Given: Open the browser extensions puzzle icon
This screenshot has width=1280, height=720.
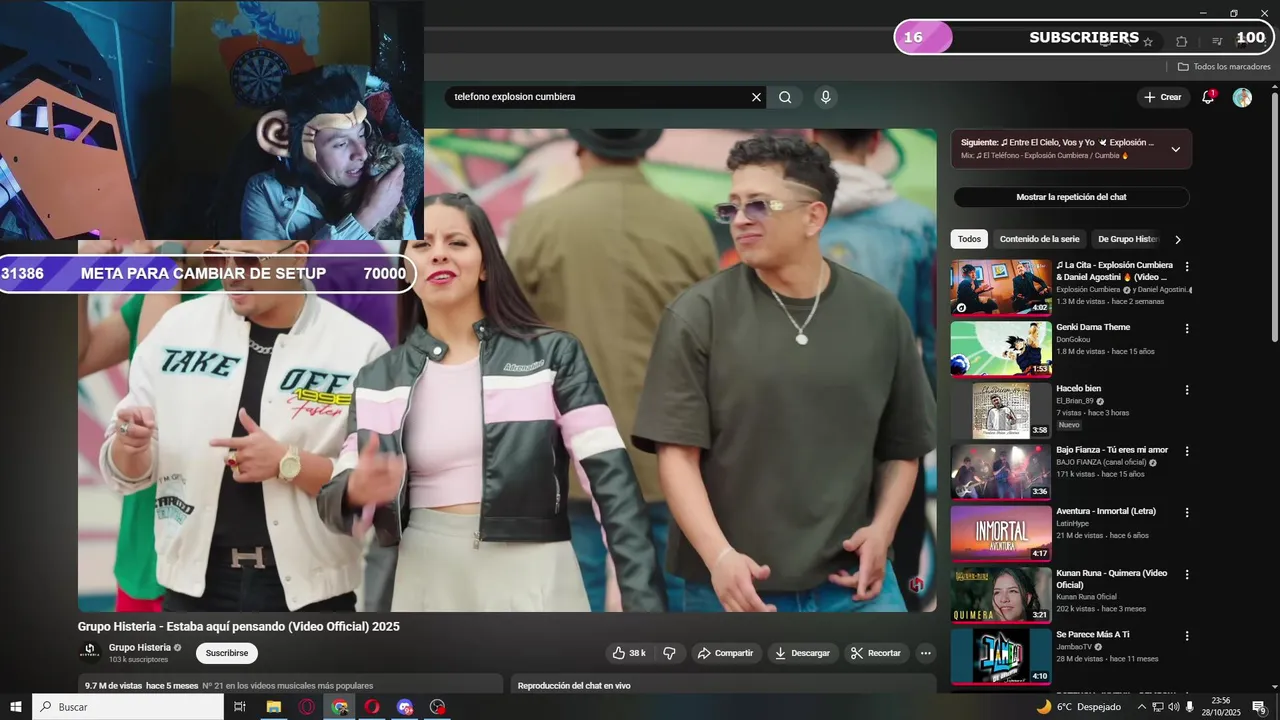Looking at the screenshot, I should 1182,41.
